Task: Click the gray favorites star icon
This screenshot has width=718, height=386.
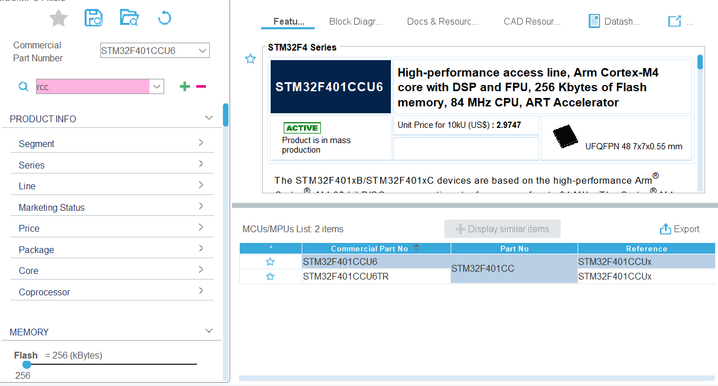Action: pos(59,18)
